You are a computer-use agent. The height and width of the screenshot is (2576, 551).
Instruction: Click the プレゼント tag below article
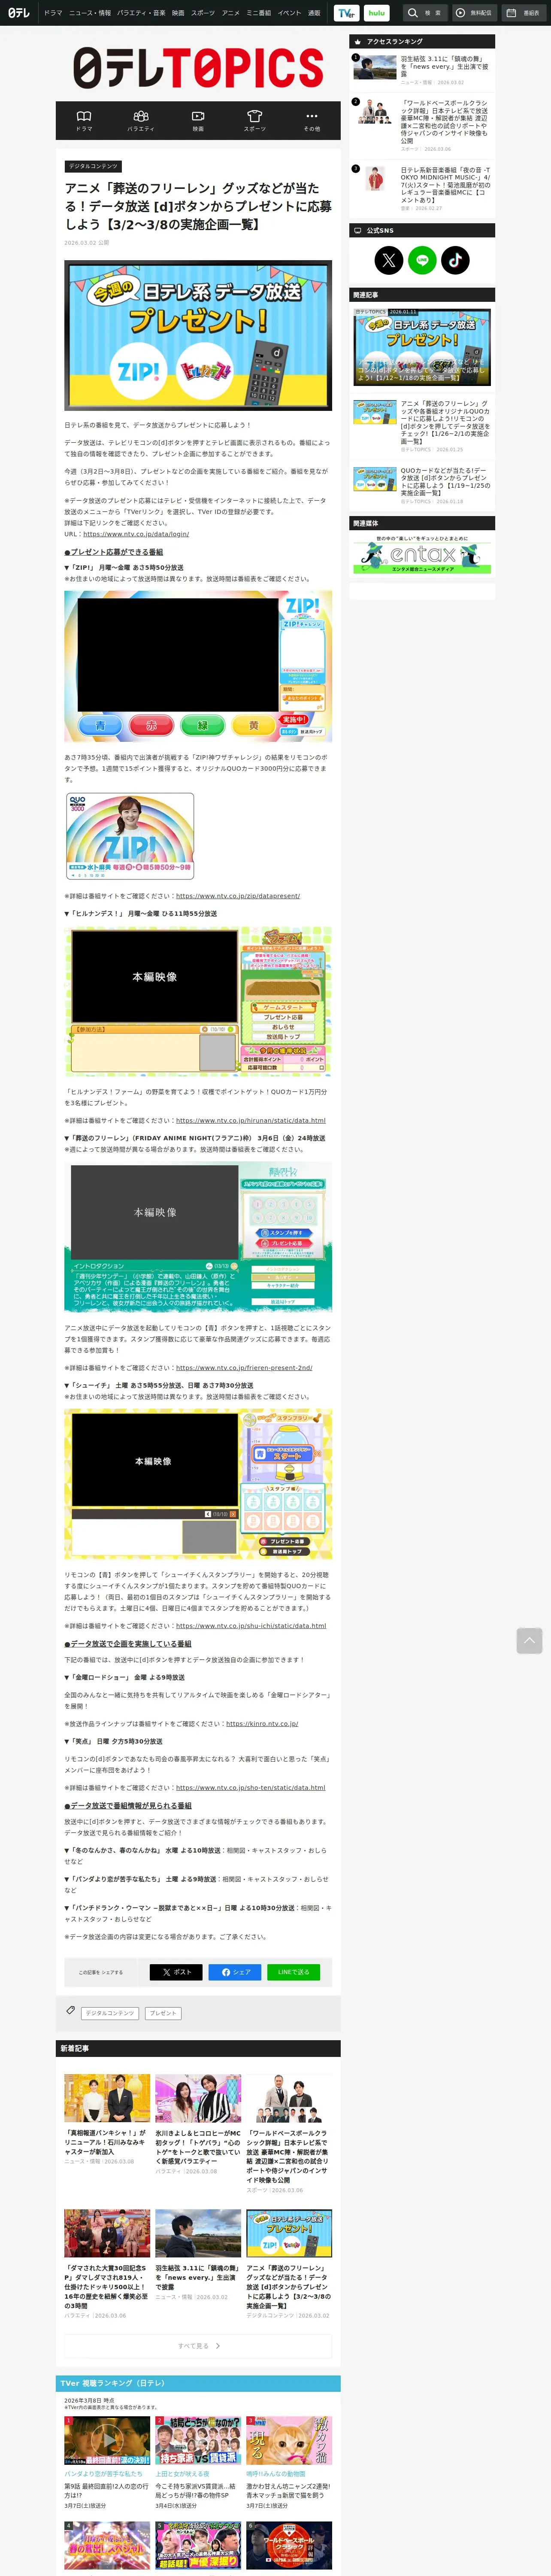(163, 2013)
